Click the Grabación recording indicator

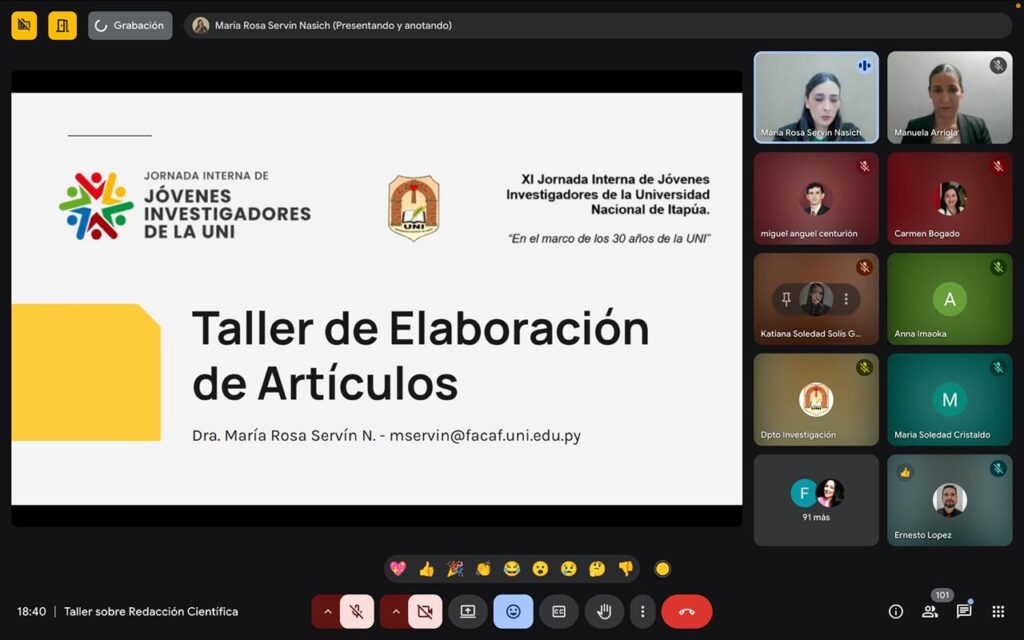click(130, 26)
